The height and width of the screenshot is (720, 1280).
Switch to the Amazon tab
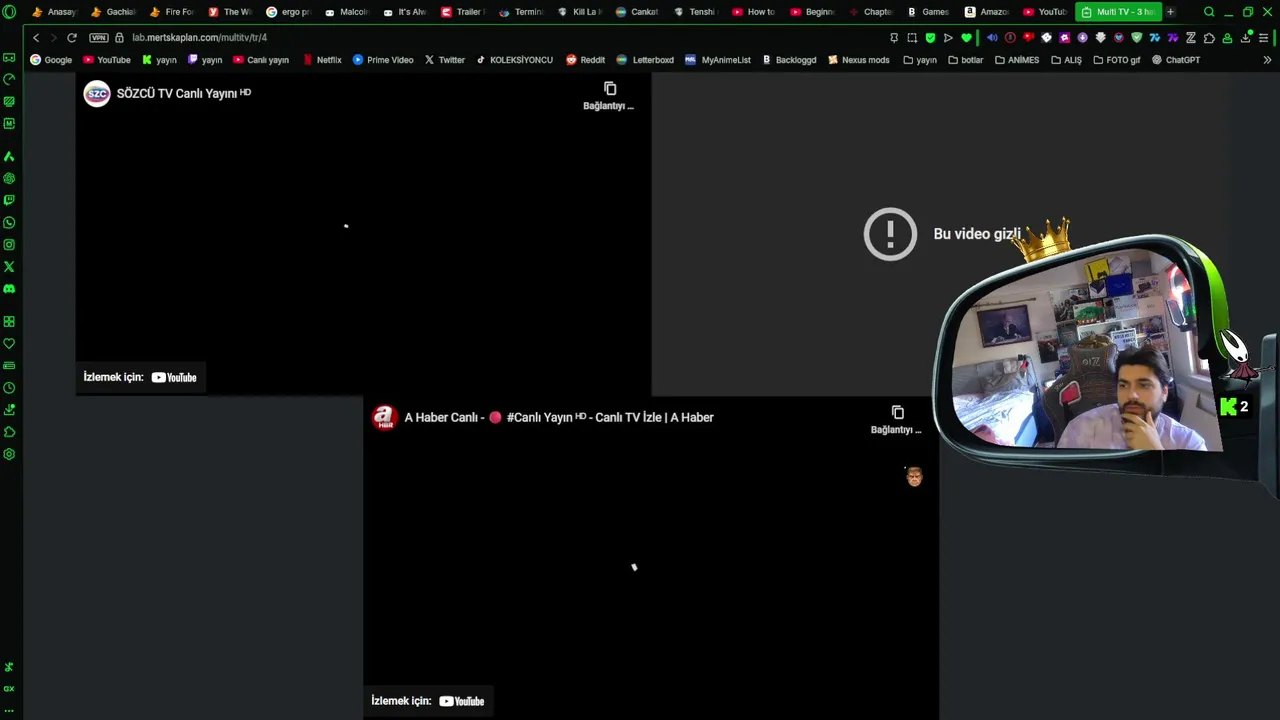pos(986,12)
